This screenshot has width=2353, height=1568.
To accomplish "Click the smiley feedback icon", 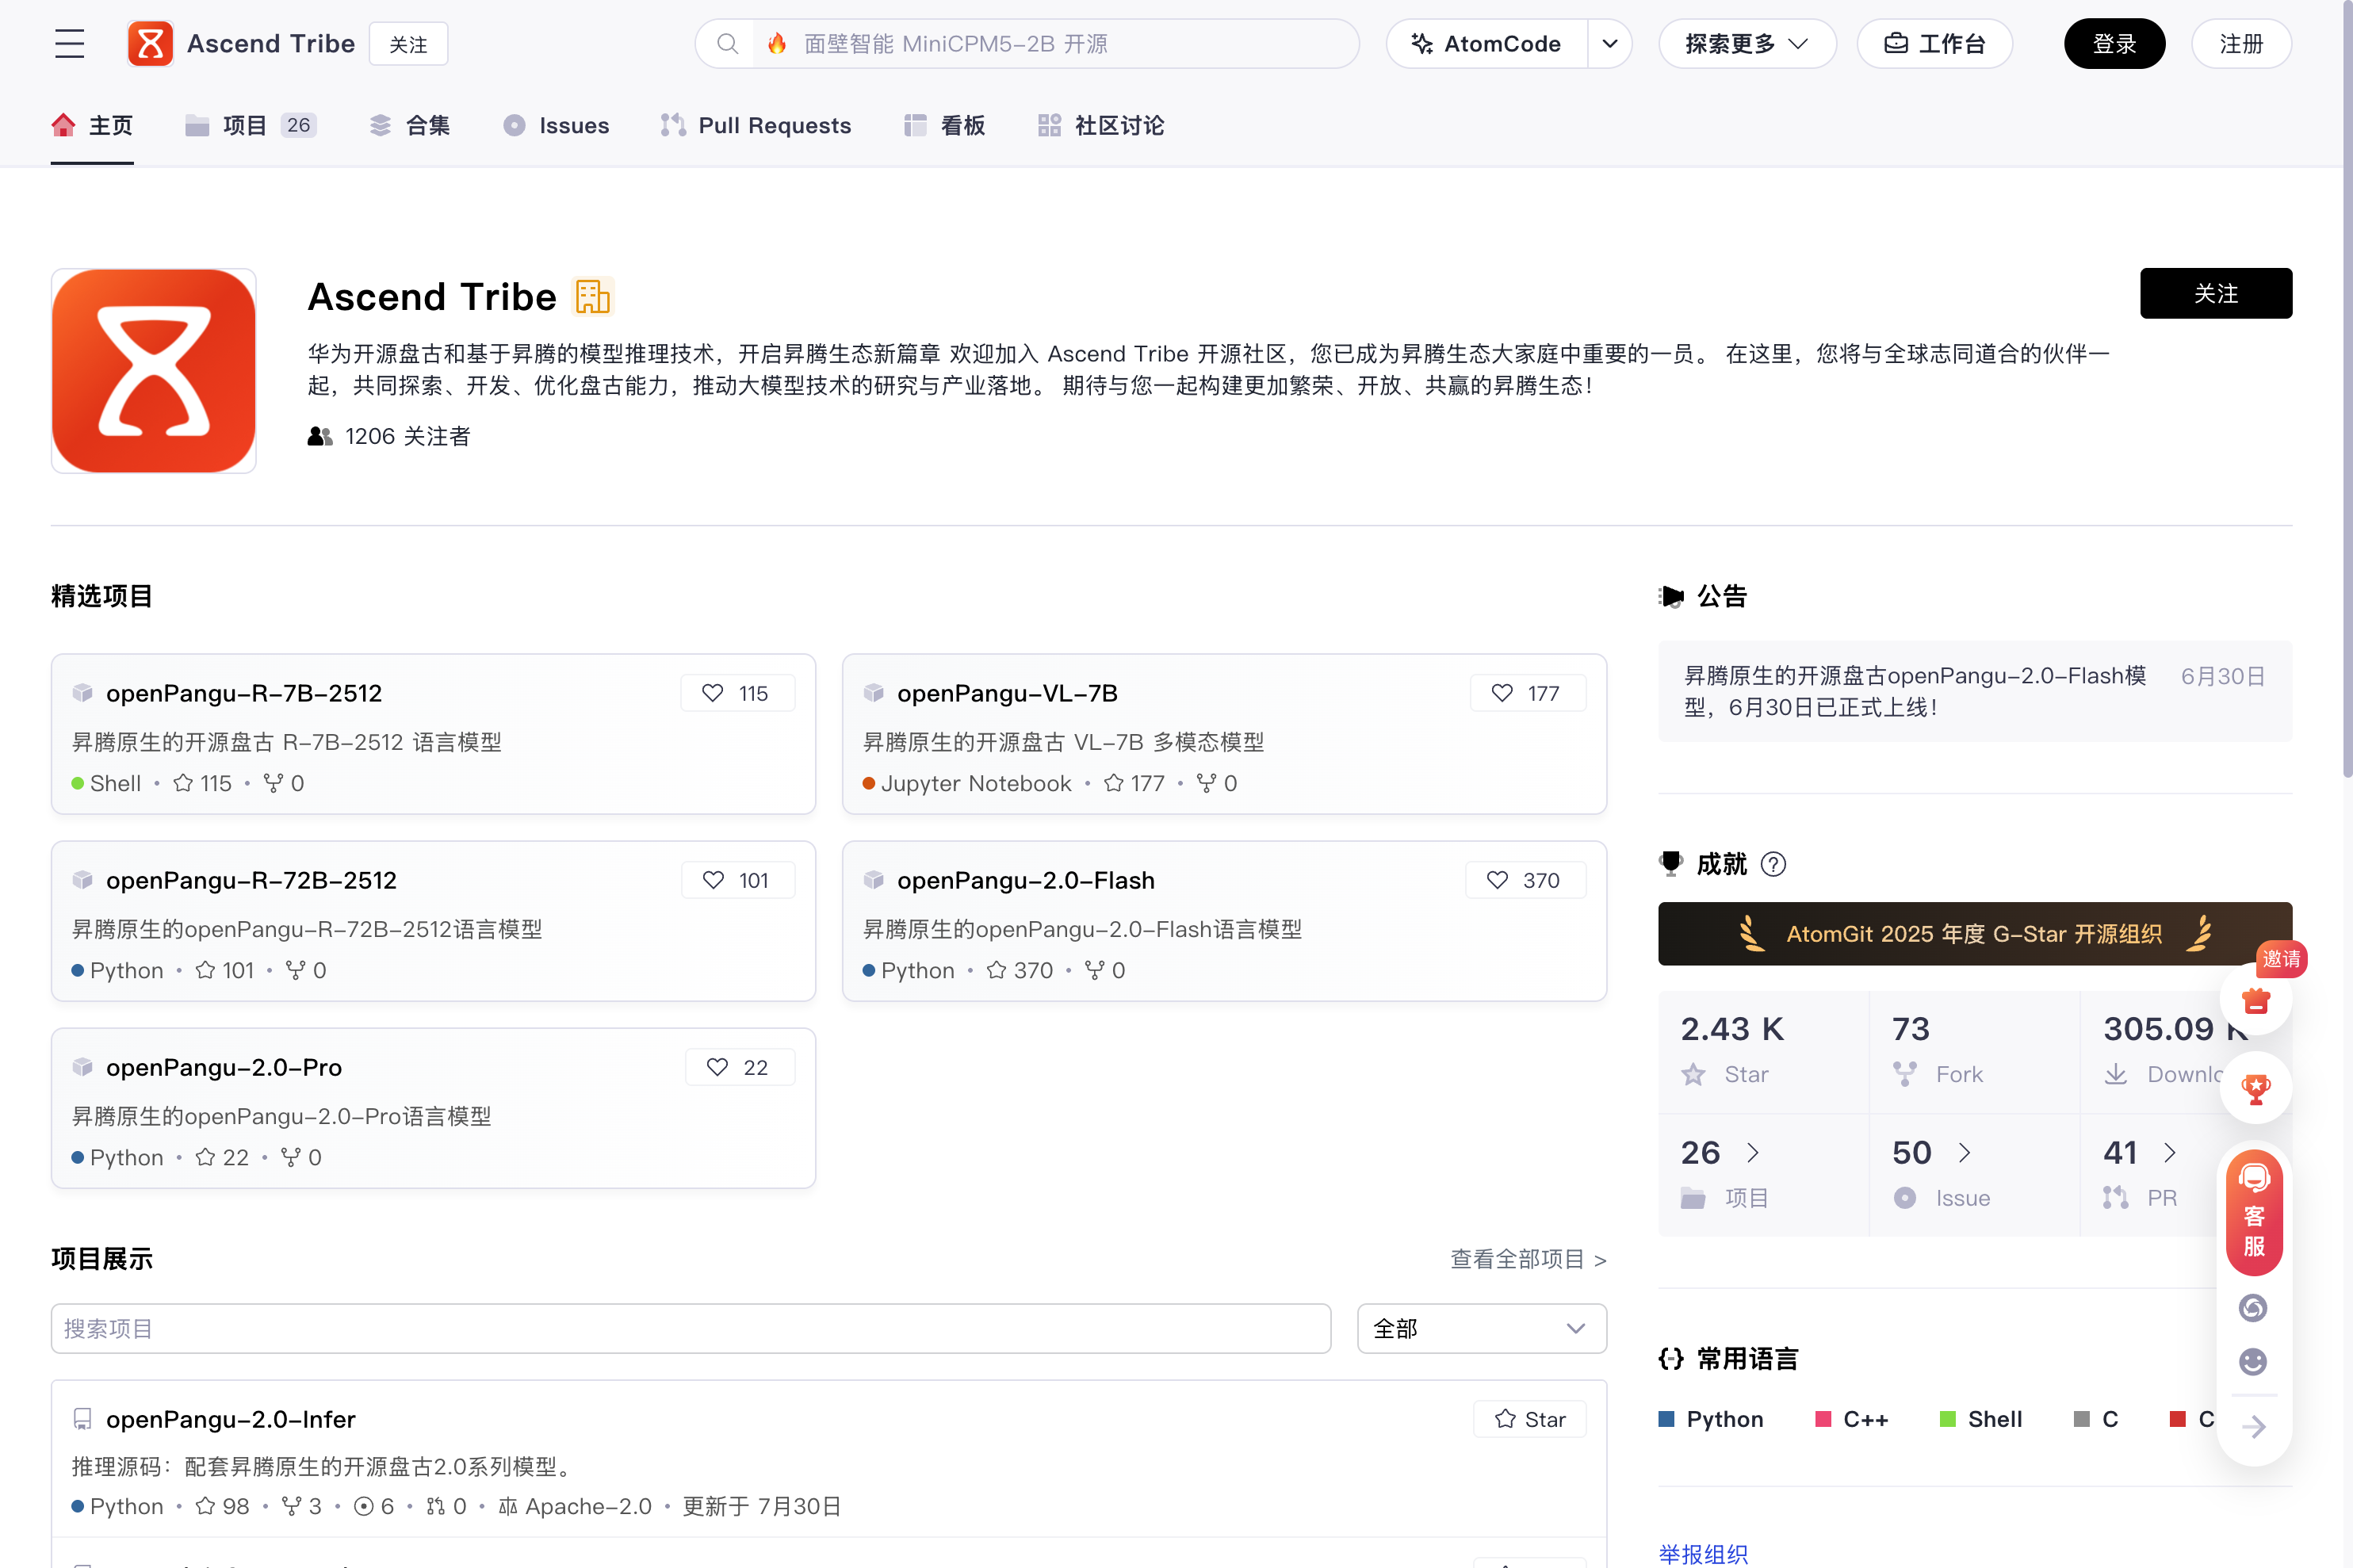I will coord(2253,1362).
